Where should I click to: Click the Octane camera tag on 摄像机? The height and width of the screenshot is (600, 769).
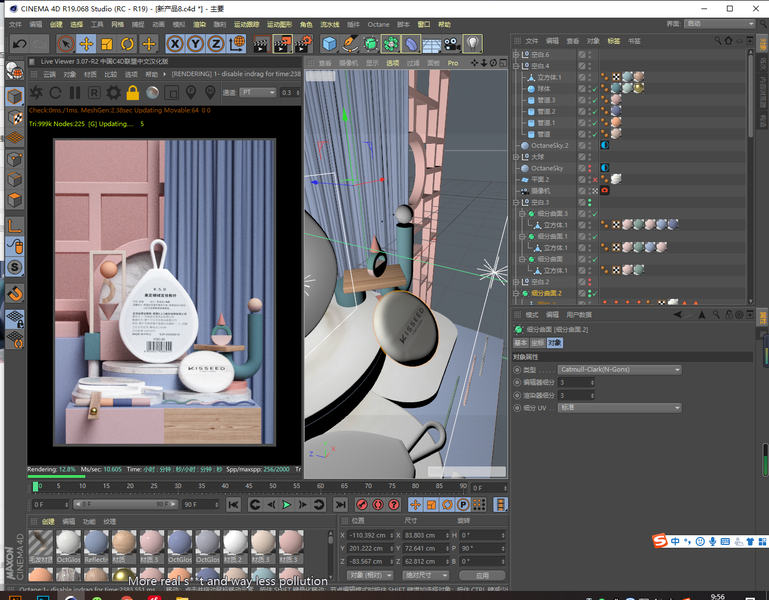(x=605, y=190)
